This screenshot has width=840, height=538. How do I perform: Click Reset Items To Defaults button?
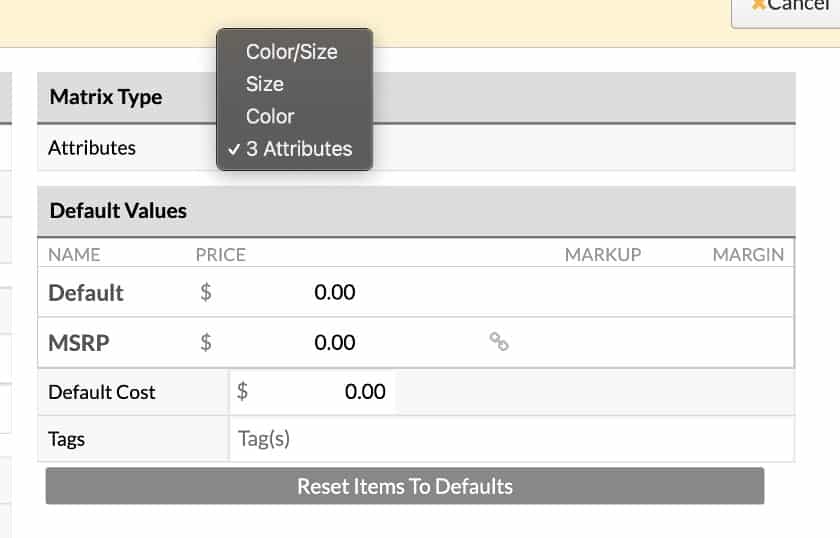point(405,486)
